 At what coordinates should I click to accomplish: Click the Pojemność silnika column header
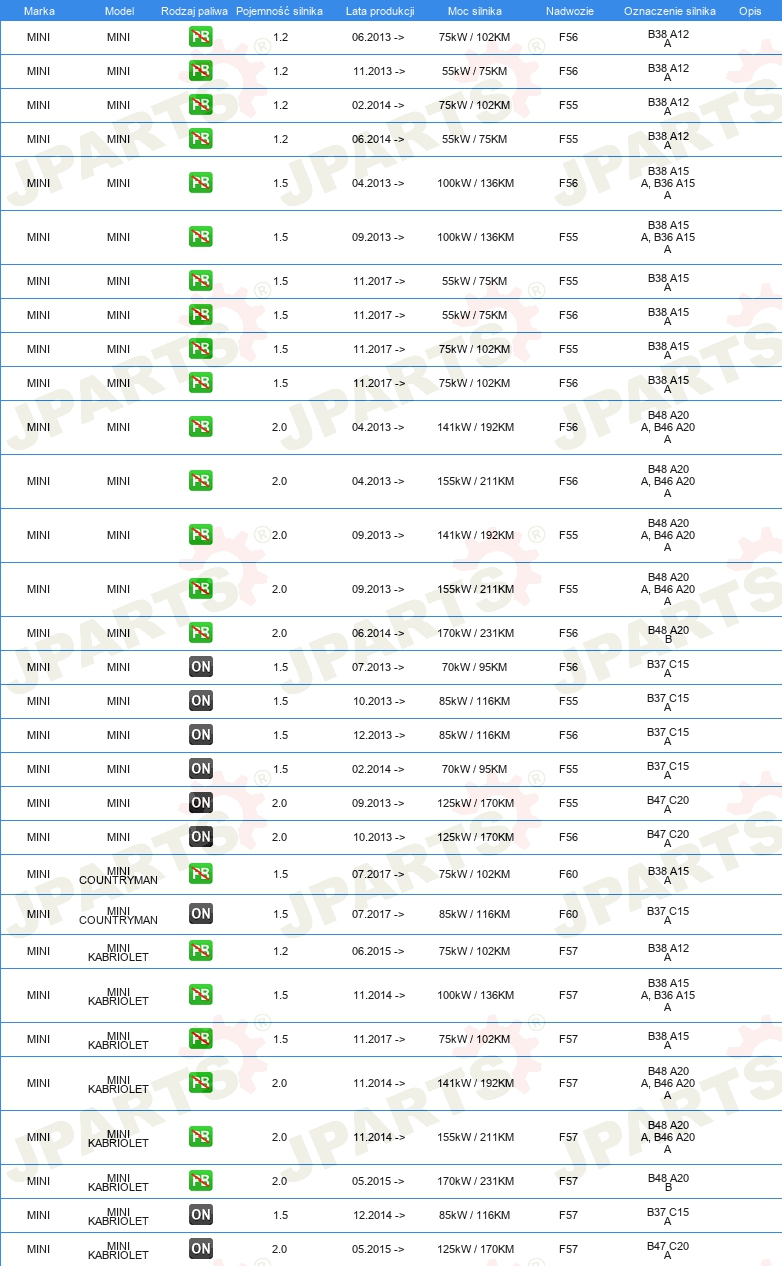(x=280, y=10)
